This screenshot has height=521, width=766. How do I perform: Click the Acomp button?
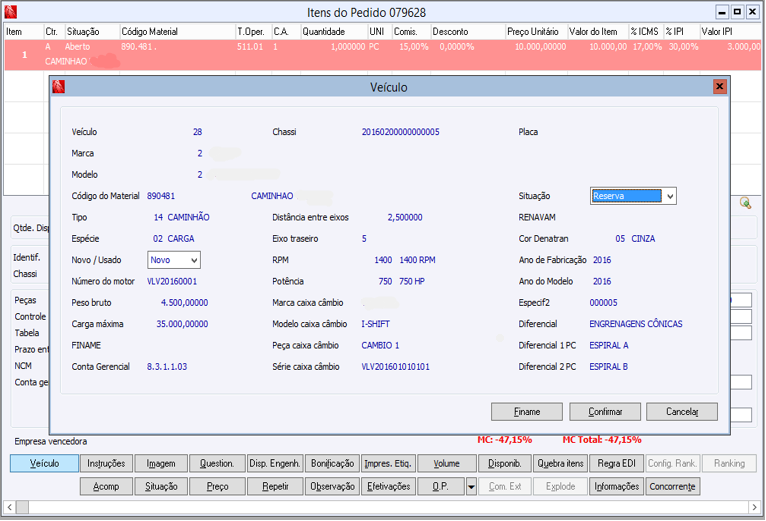click(x=106, y=487)
